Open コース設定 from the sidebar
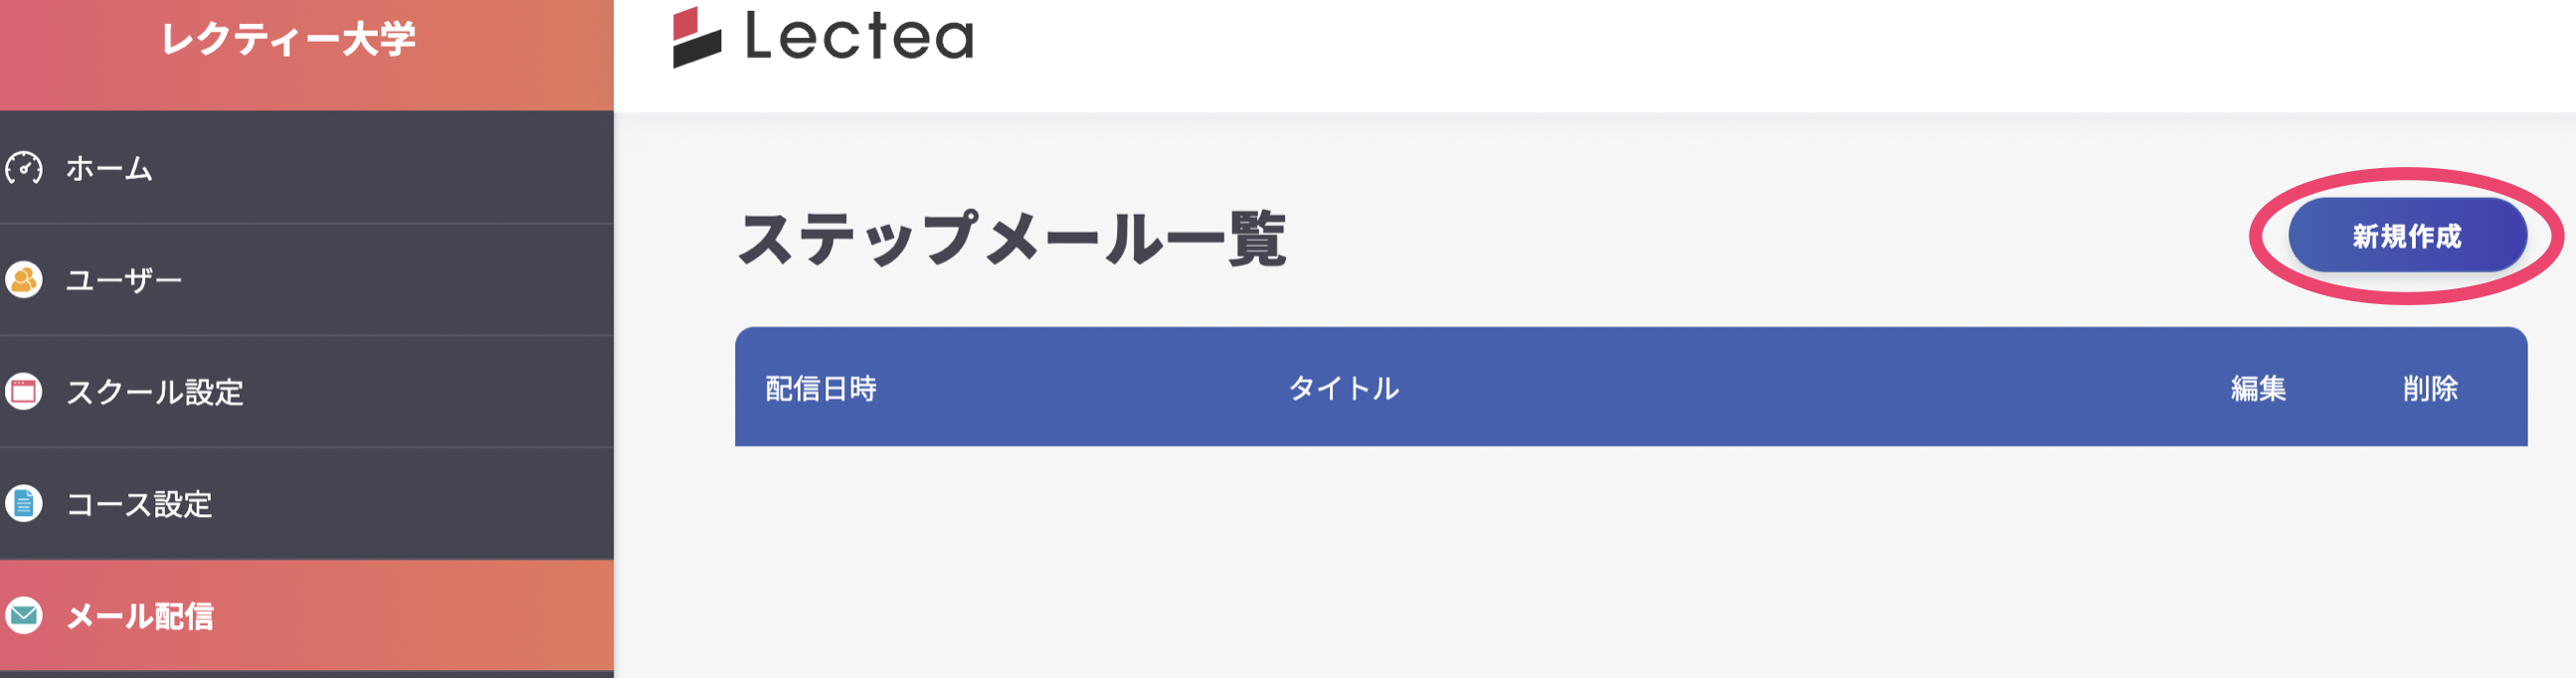 pyautogui.click(x=139, y=504)
